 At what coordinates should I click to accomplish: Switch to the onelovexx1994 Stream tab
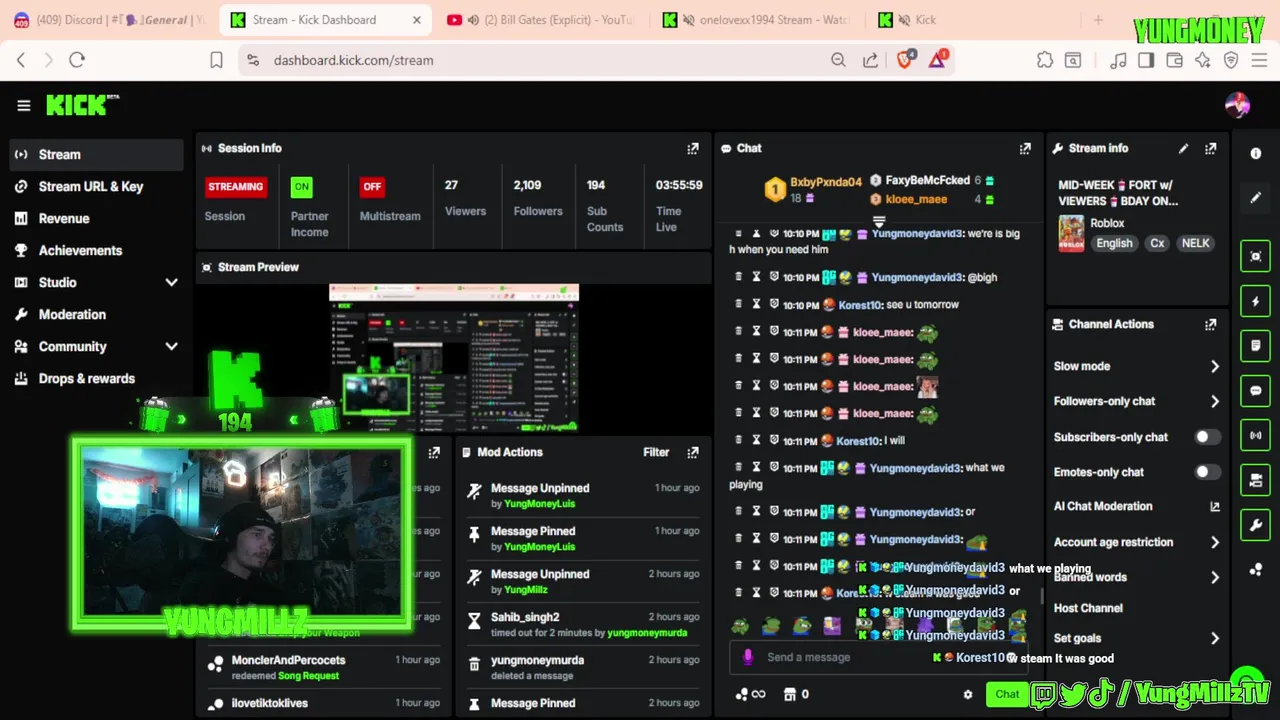click(757, 20)
